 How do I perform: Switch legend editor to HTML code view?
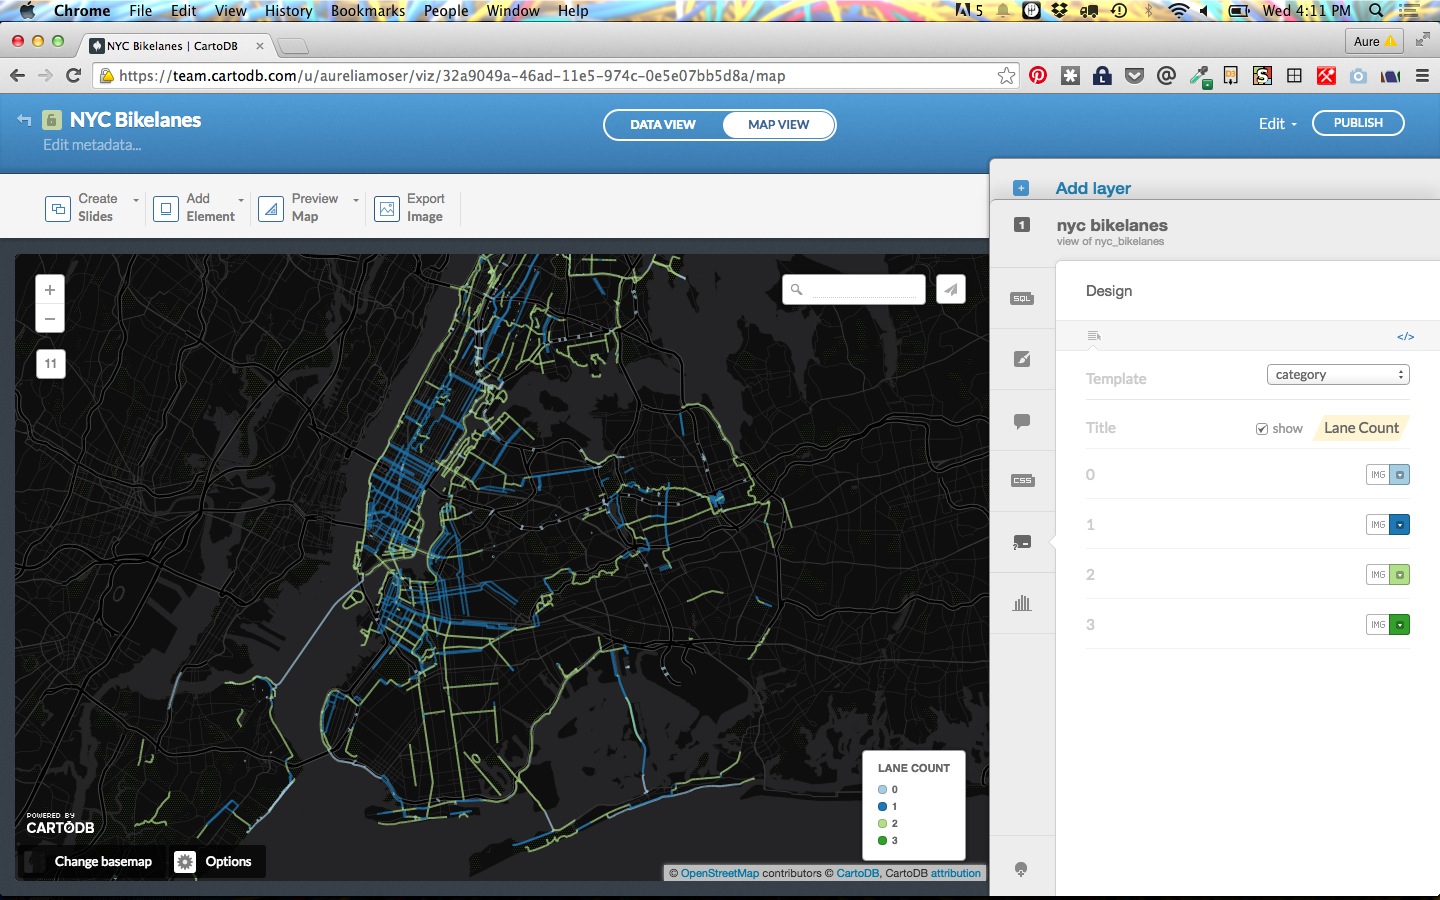[1405, 336]
